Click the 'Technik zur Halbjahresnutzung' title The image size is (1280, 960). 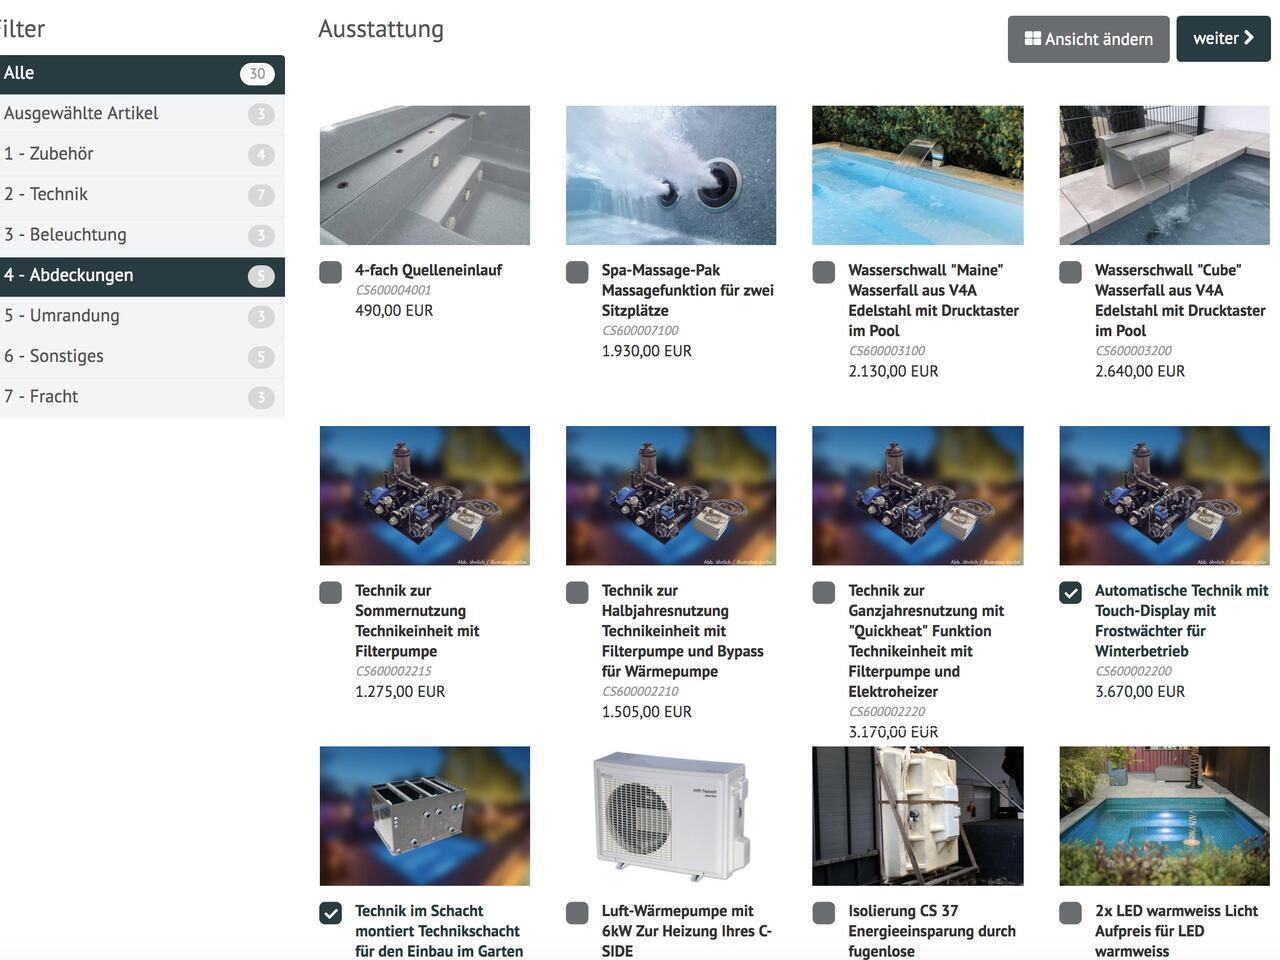tap(682, 631)
